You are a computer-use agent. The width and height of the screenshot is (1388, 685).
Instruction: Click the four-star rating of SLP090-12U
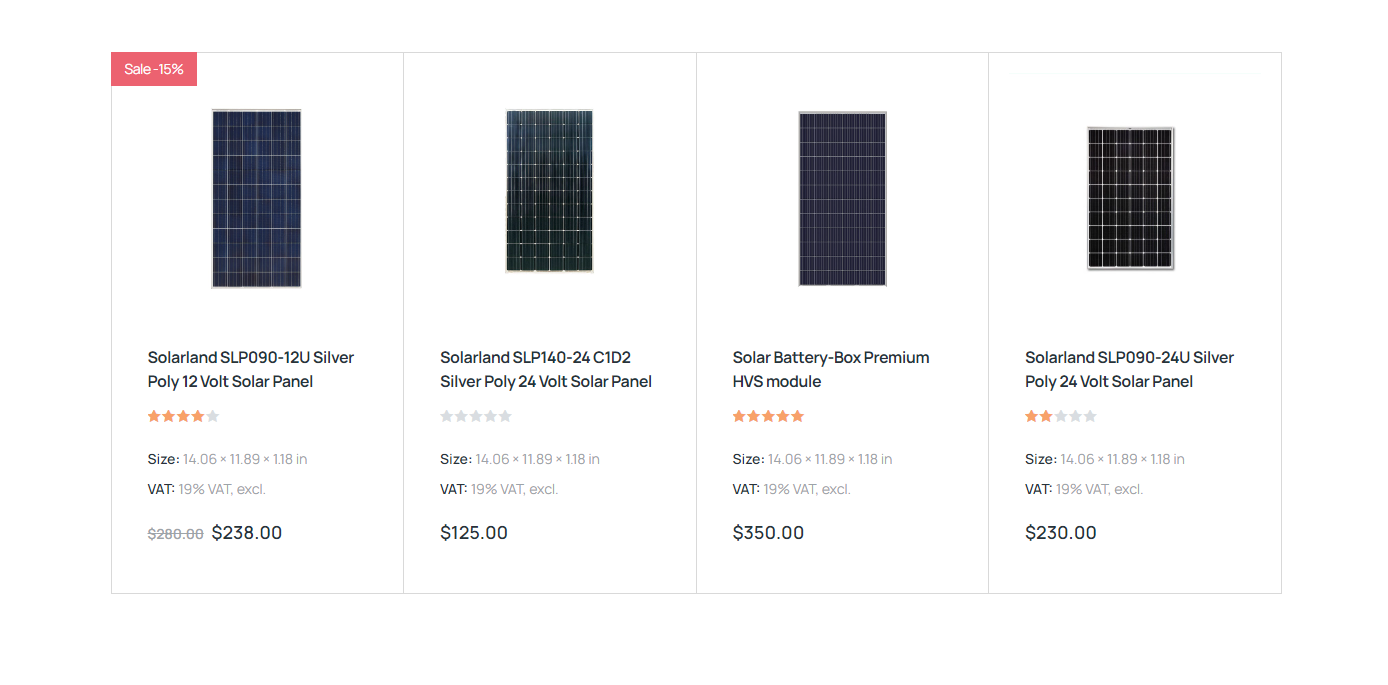[x=183, y=416]
